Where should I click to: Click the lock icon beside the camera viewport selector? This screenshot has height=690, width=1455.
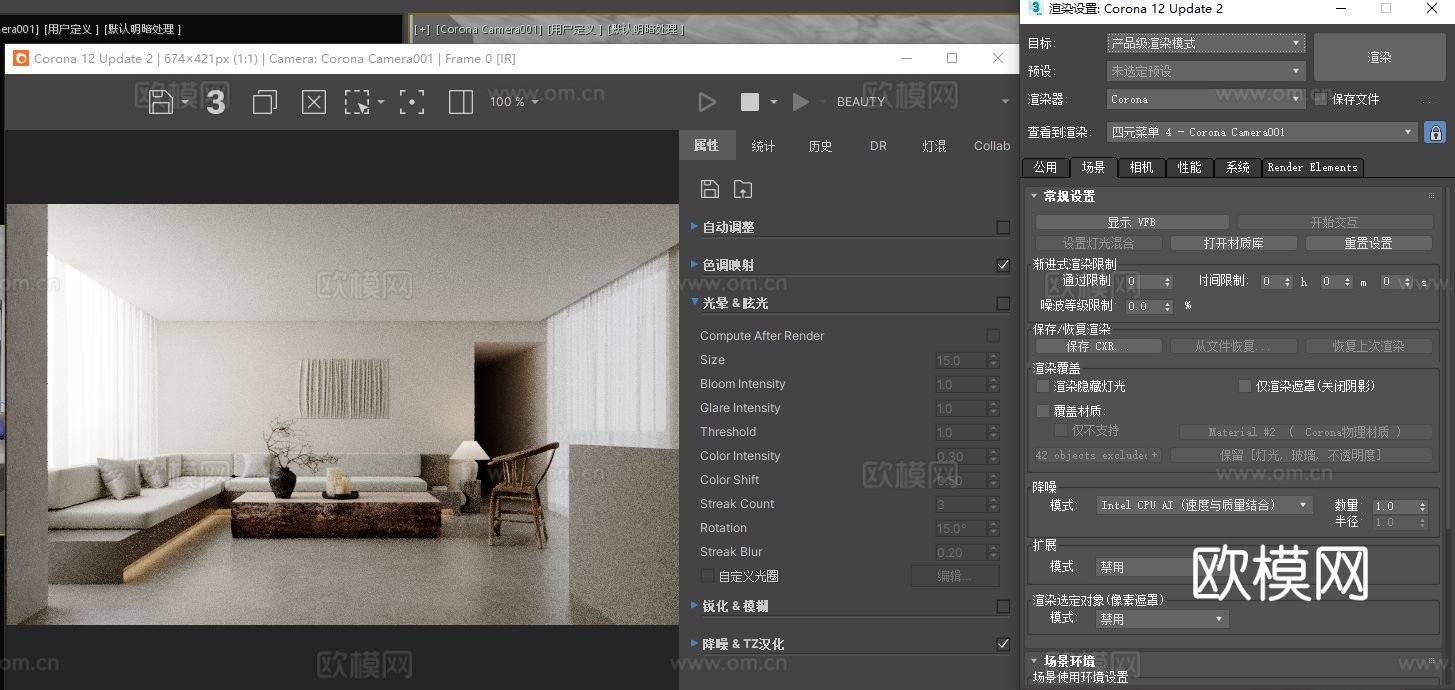click(1434, 131)
